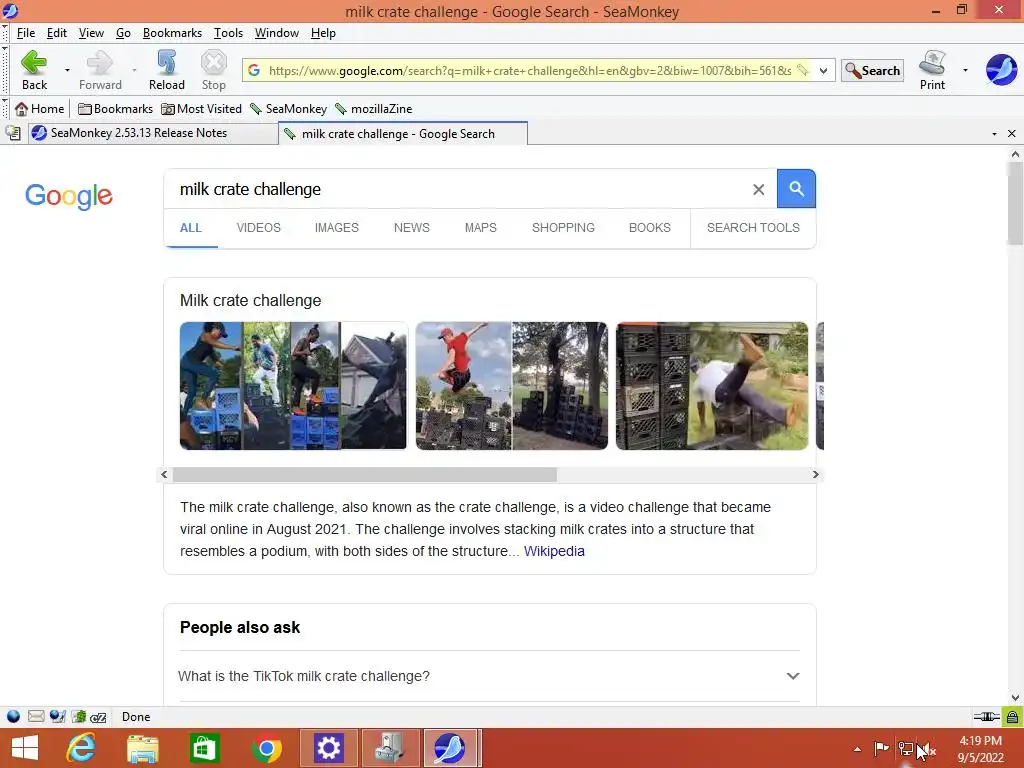The height and width of the screenshot is (768, 1024).
Task: Open Address Book status bar icon
Action: click(x=79, y=716)
